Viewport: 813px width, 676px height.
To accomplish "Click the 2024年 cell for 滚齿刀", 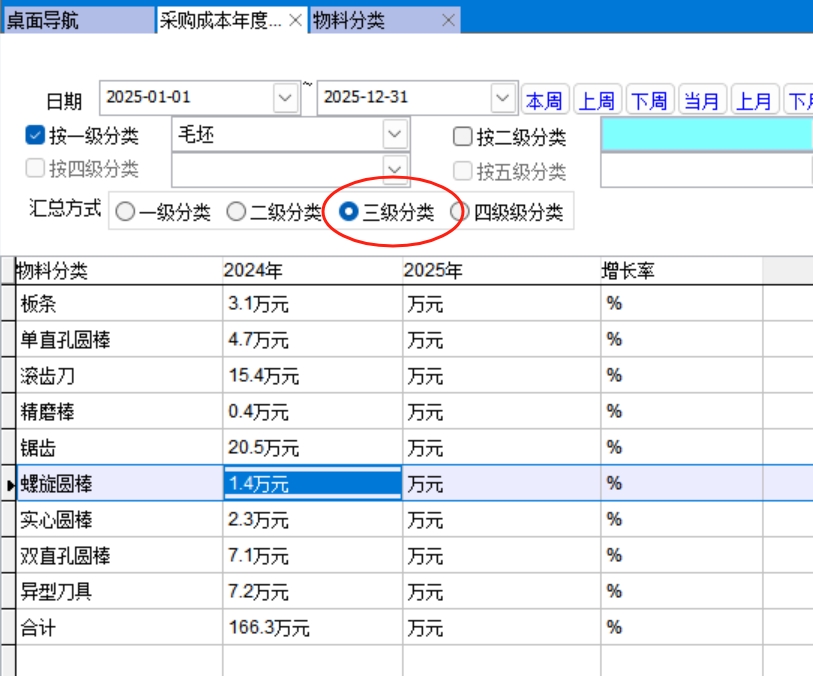I will pos(312,376).
